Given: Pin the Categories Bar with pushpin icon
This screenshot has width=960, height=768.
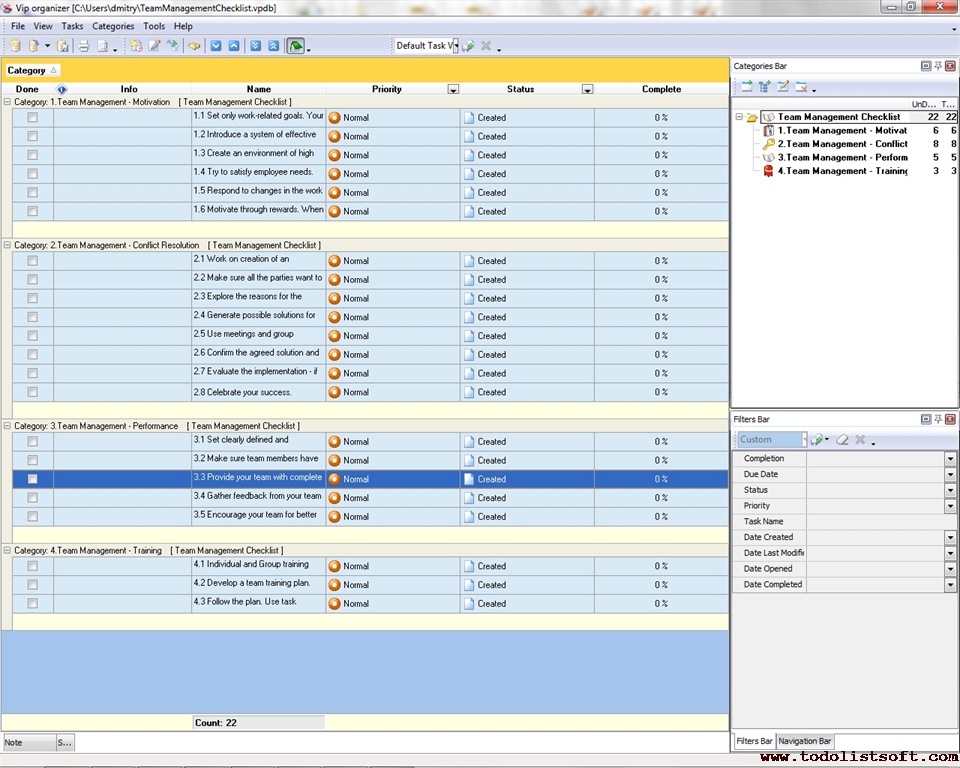Looking at the screenshot, I should click(x=938, y=66).
